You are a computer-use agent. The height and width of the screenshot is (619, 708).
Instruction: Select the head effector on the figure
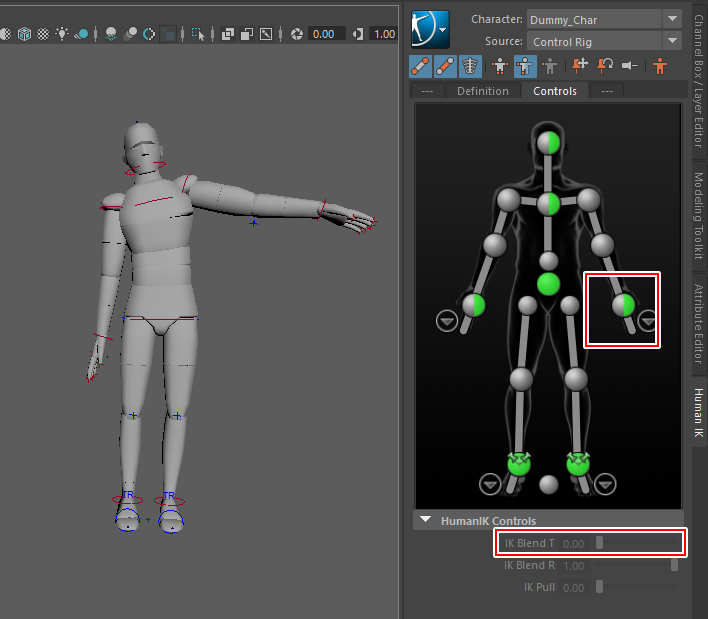[x=548, y=142]
